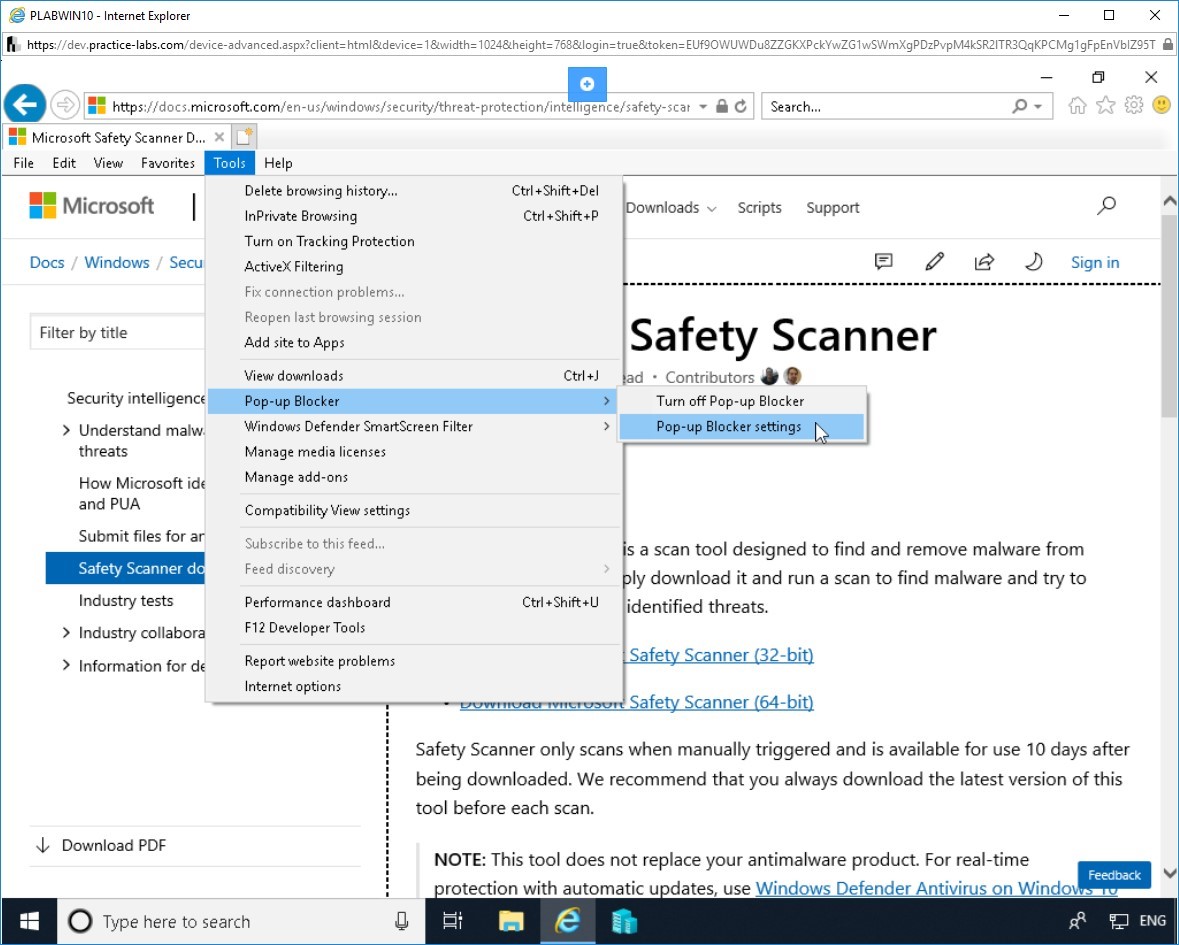
Task: Expand the Information for developers tree item
Action: (x=66, y=665)
